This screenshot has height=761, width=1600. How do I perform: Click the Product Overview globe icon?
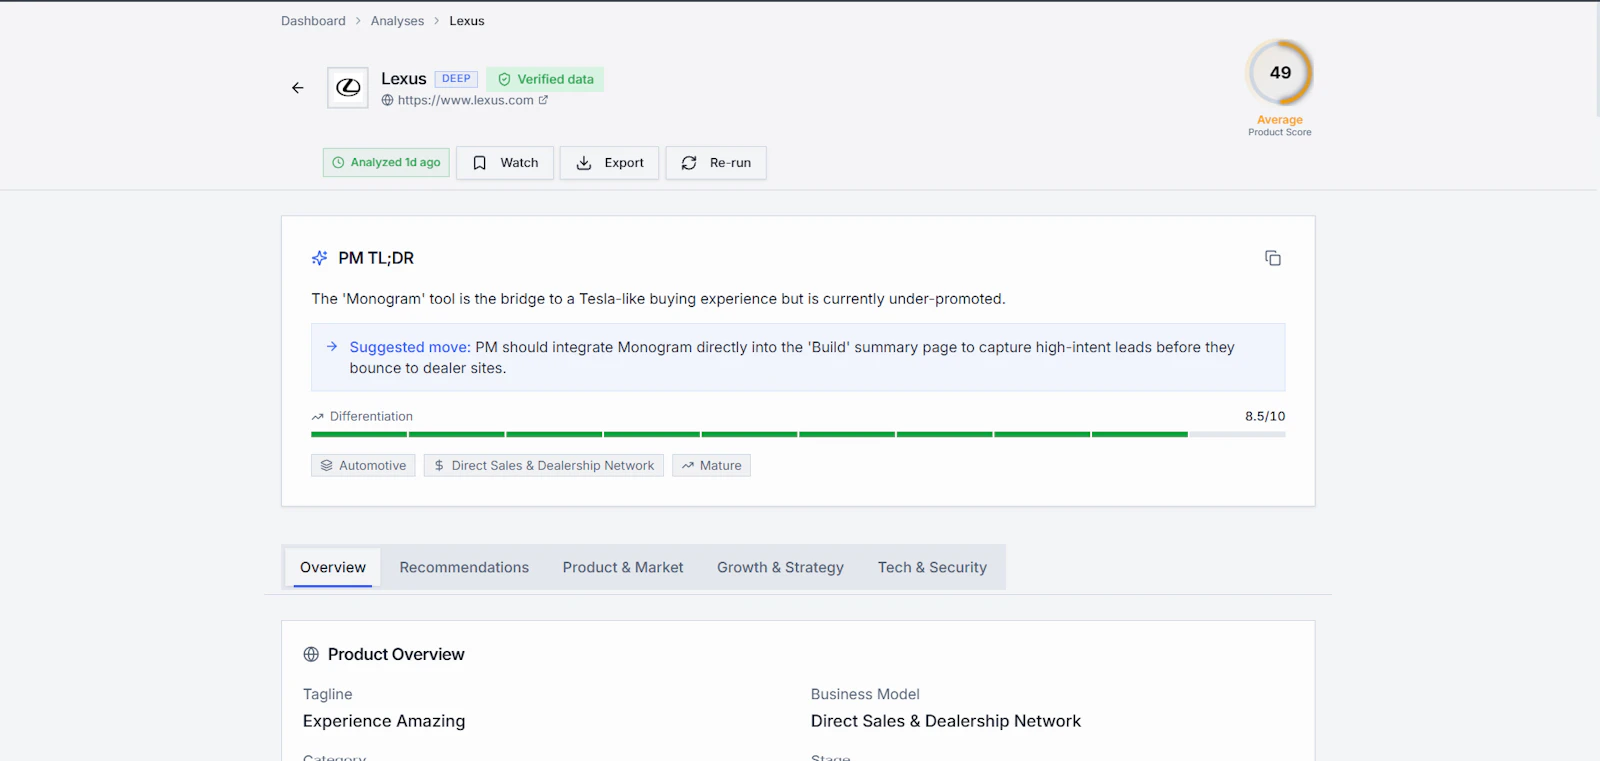(311, 654)
